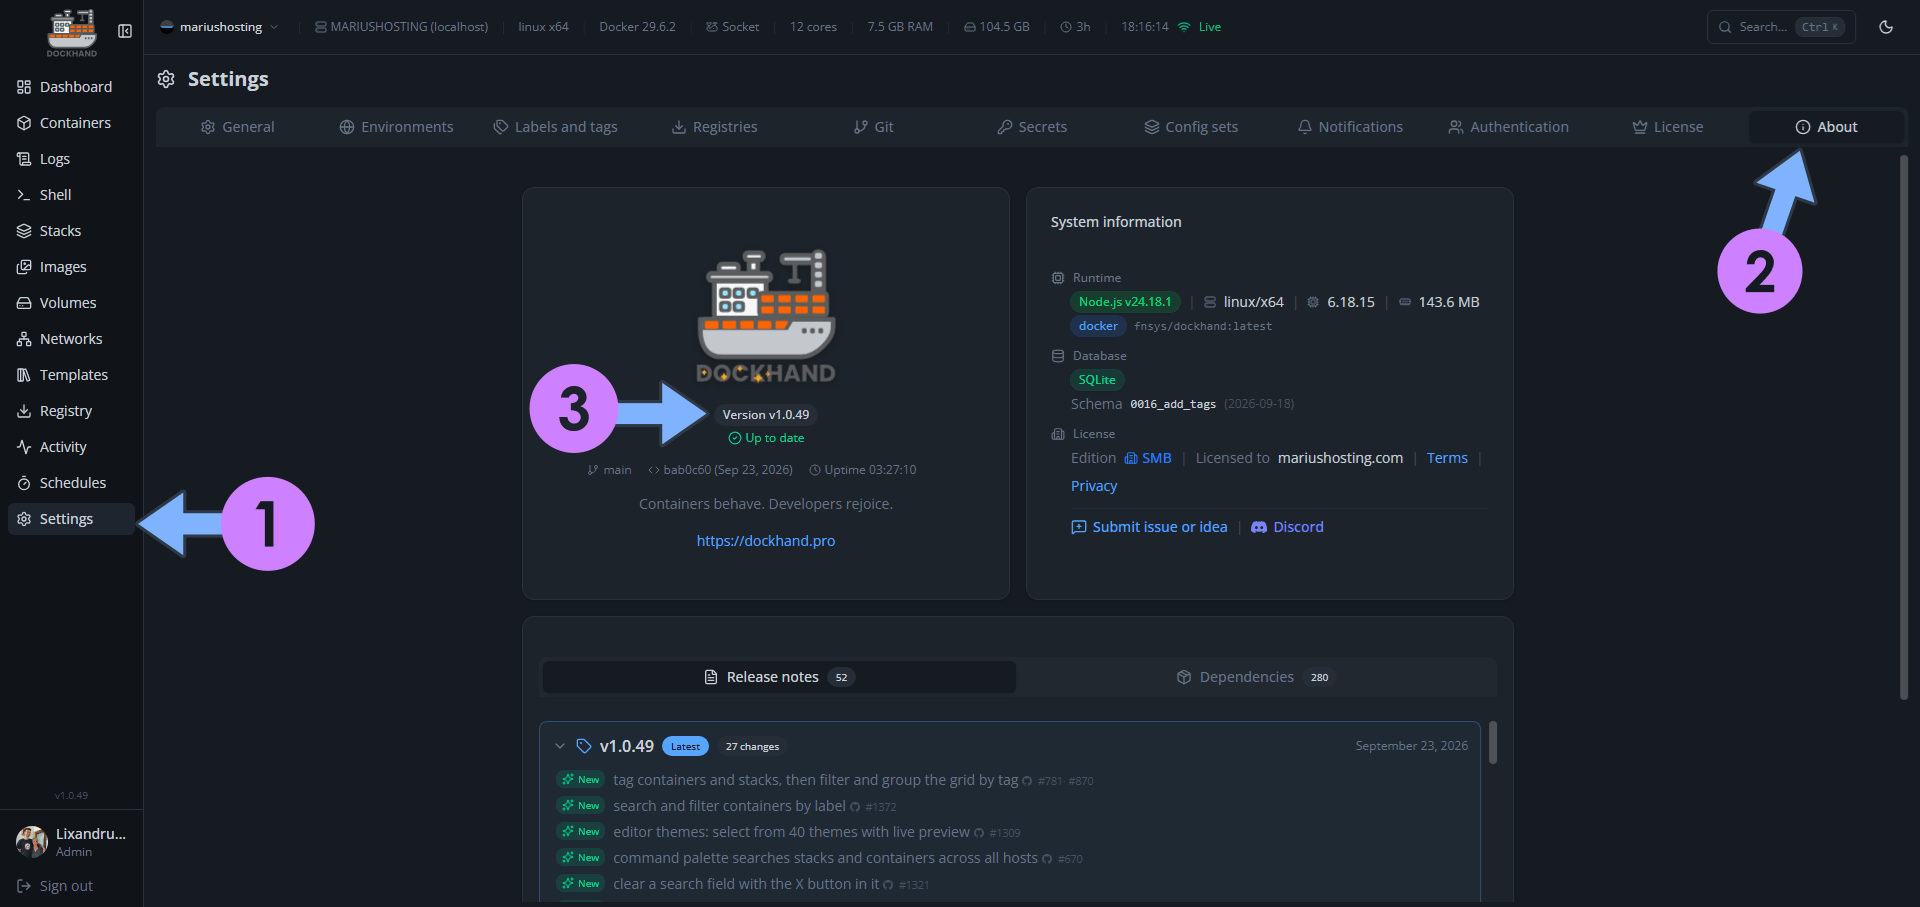The width and height of the screenshot is (1920, 907).
Task: Switch to the Dependencies tab
Action: (1256, 677)
